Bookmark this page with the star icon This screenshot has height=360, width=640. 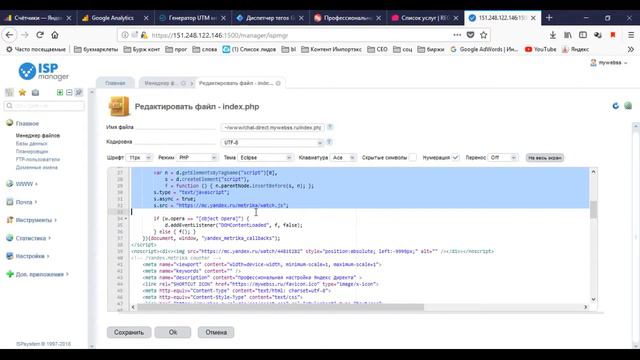484,35
